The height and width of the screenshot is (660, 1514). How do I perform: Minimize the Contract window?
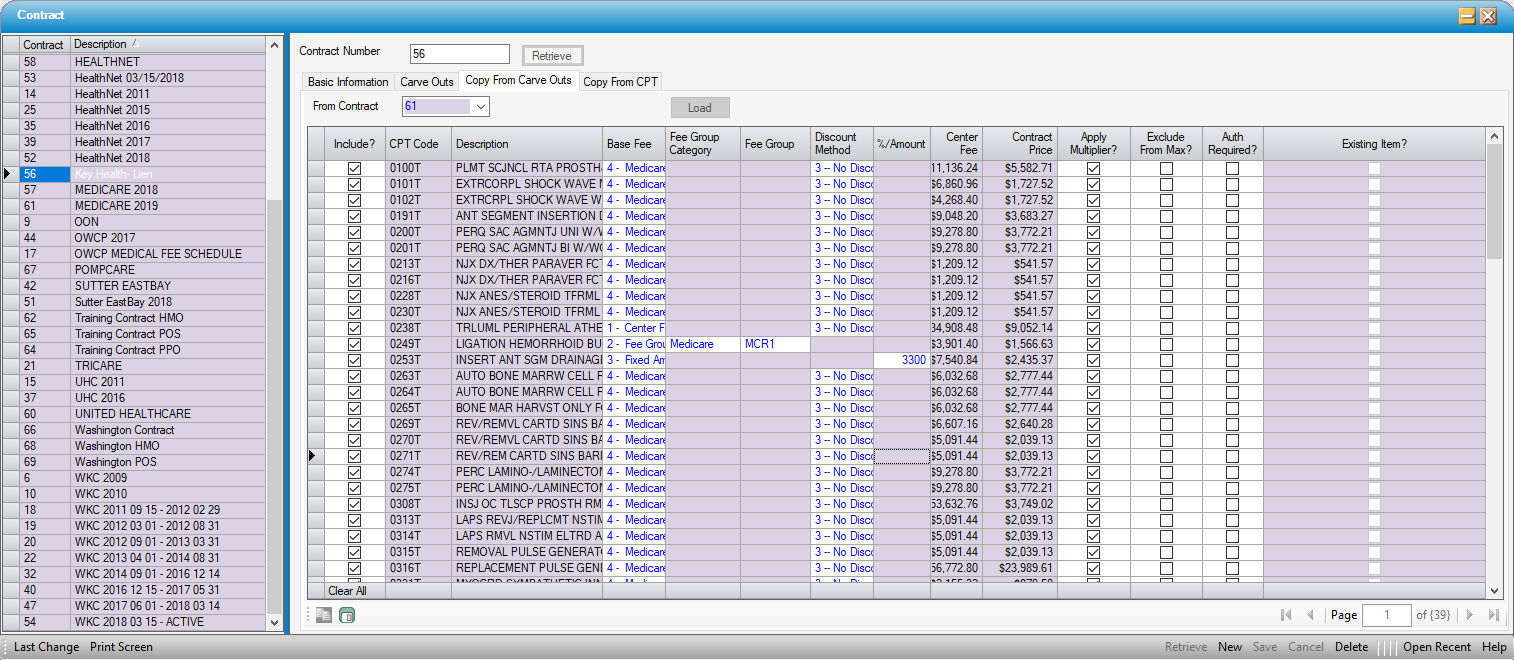(1466, 16)
